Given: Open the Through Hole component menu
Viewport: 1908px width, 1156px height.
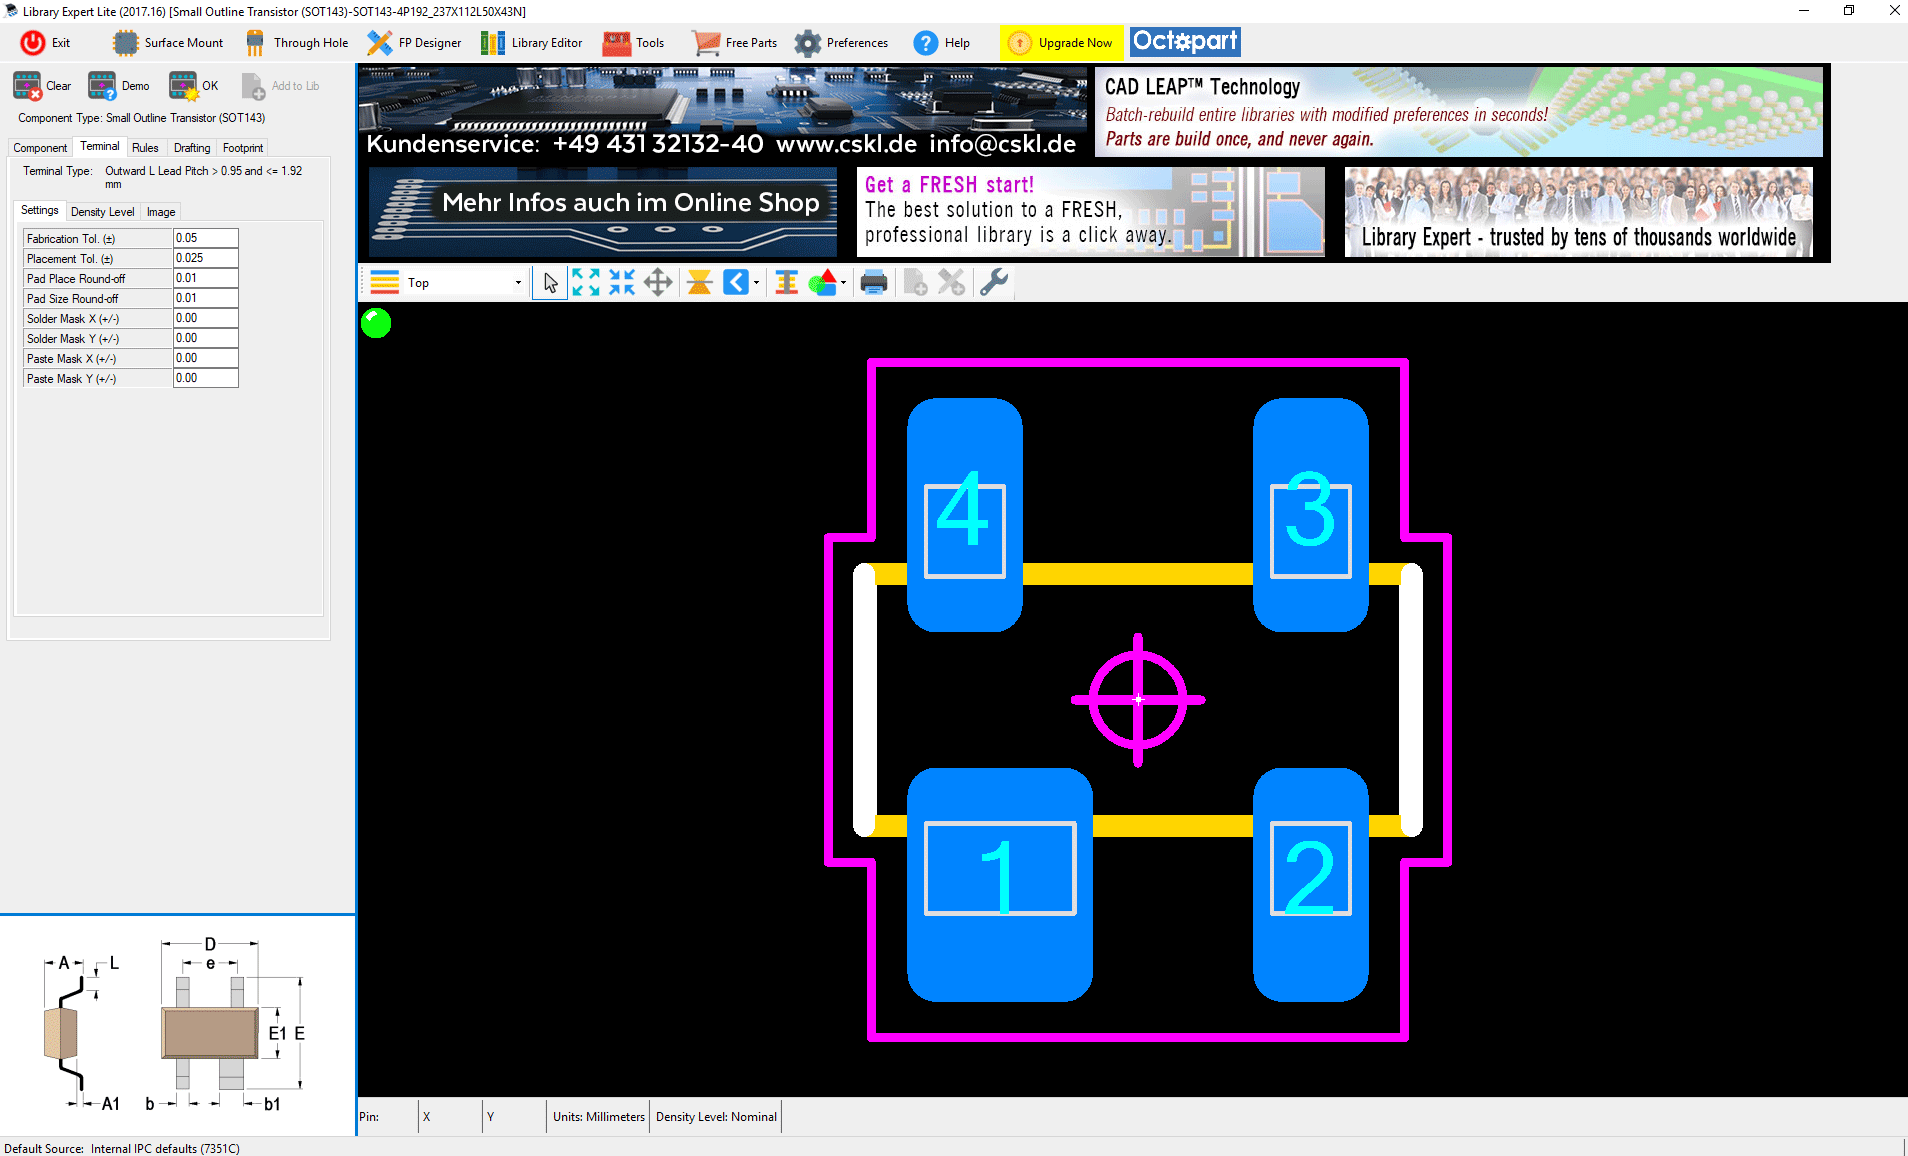Looking at the screenshot, I should [x=297, y=42].
